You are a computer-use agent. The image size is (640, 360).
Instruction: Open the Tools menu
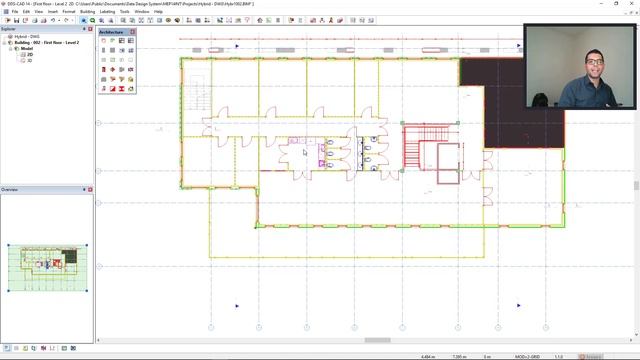(124, 11)
